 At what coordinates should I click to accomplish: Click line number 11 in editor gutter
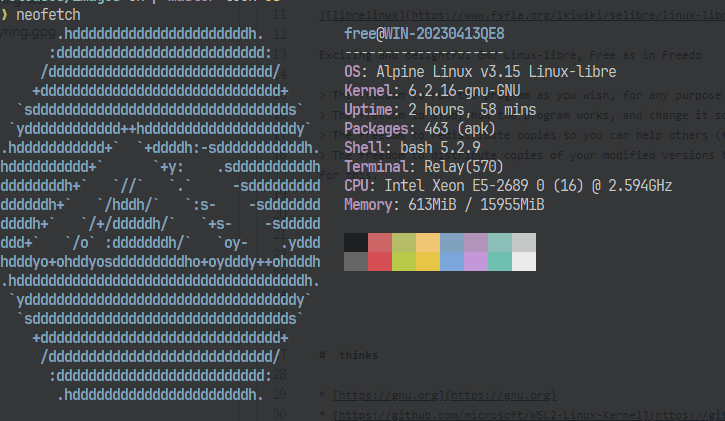pyautogui.click(x=280, y=14)
